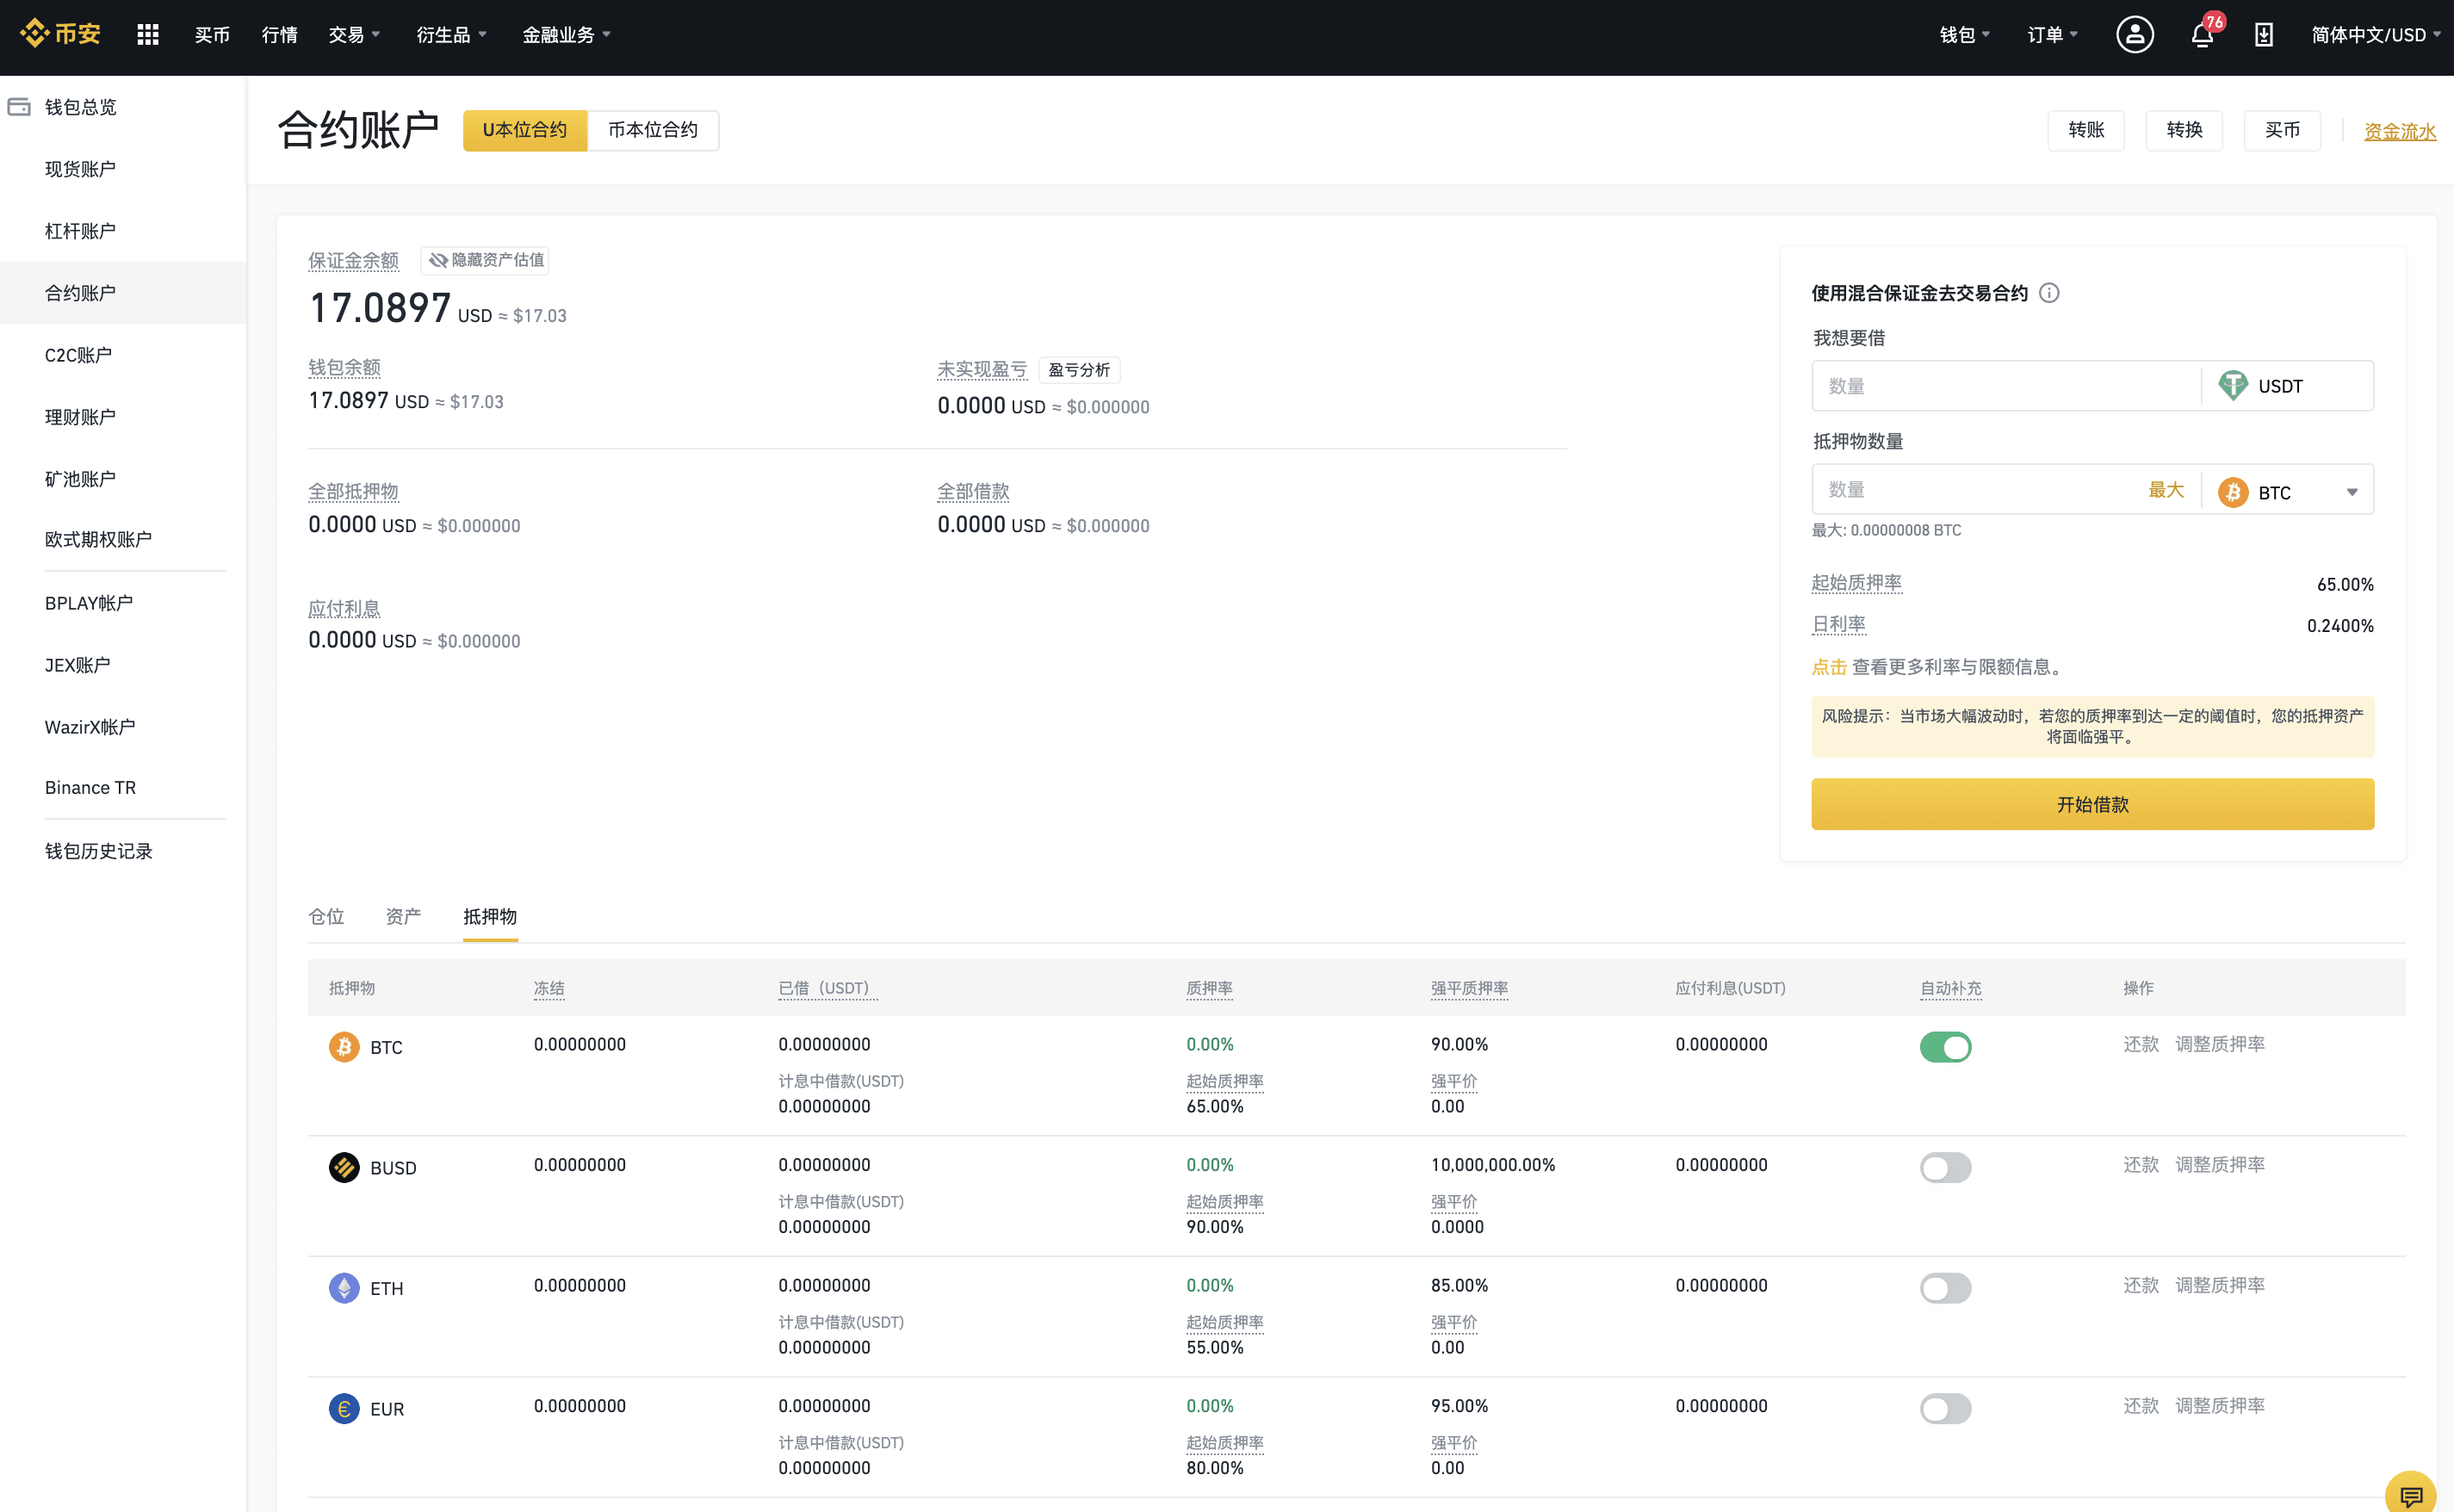Click 还款 in the BTC row
This screenshot has width=2454, height=1512.
pyautogui.click(x=2141, y=1044)
